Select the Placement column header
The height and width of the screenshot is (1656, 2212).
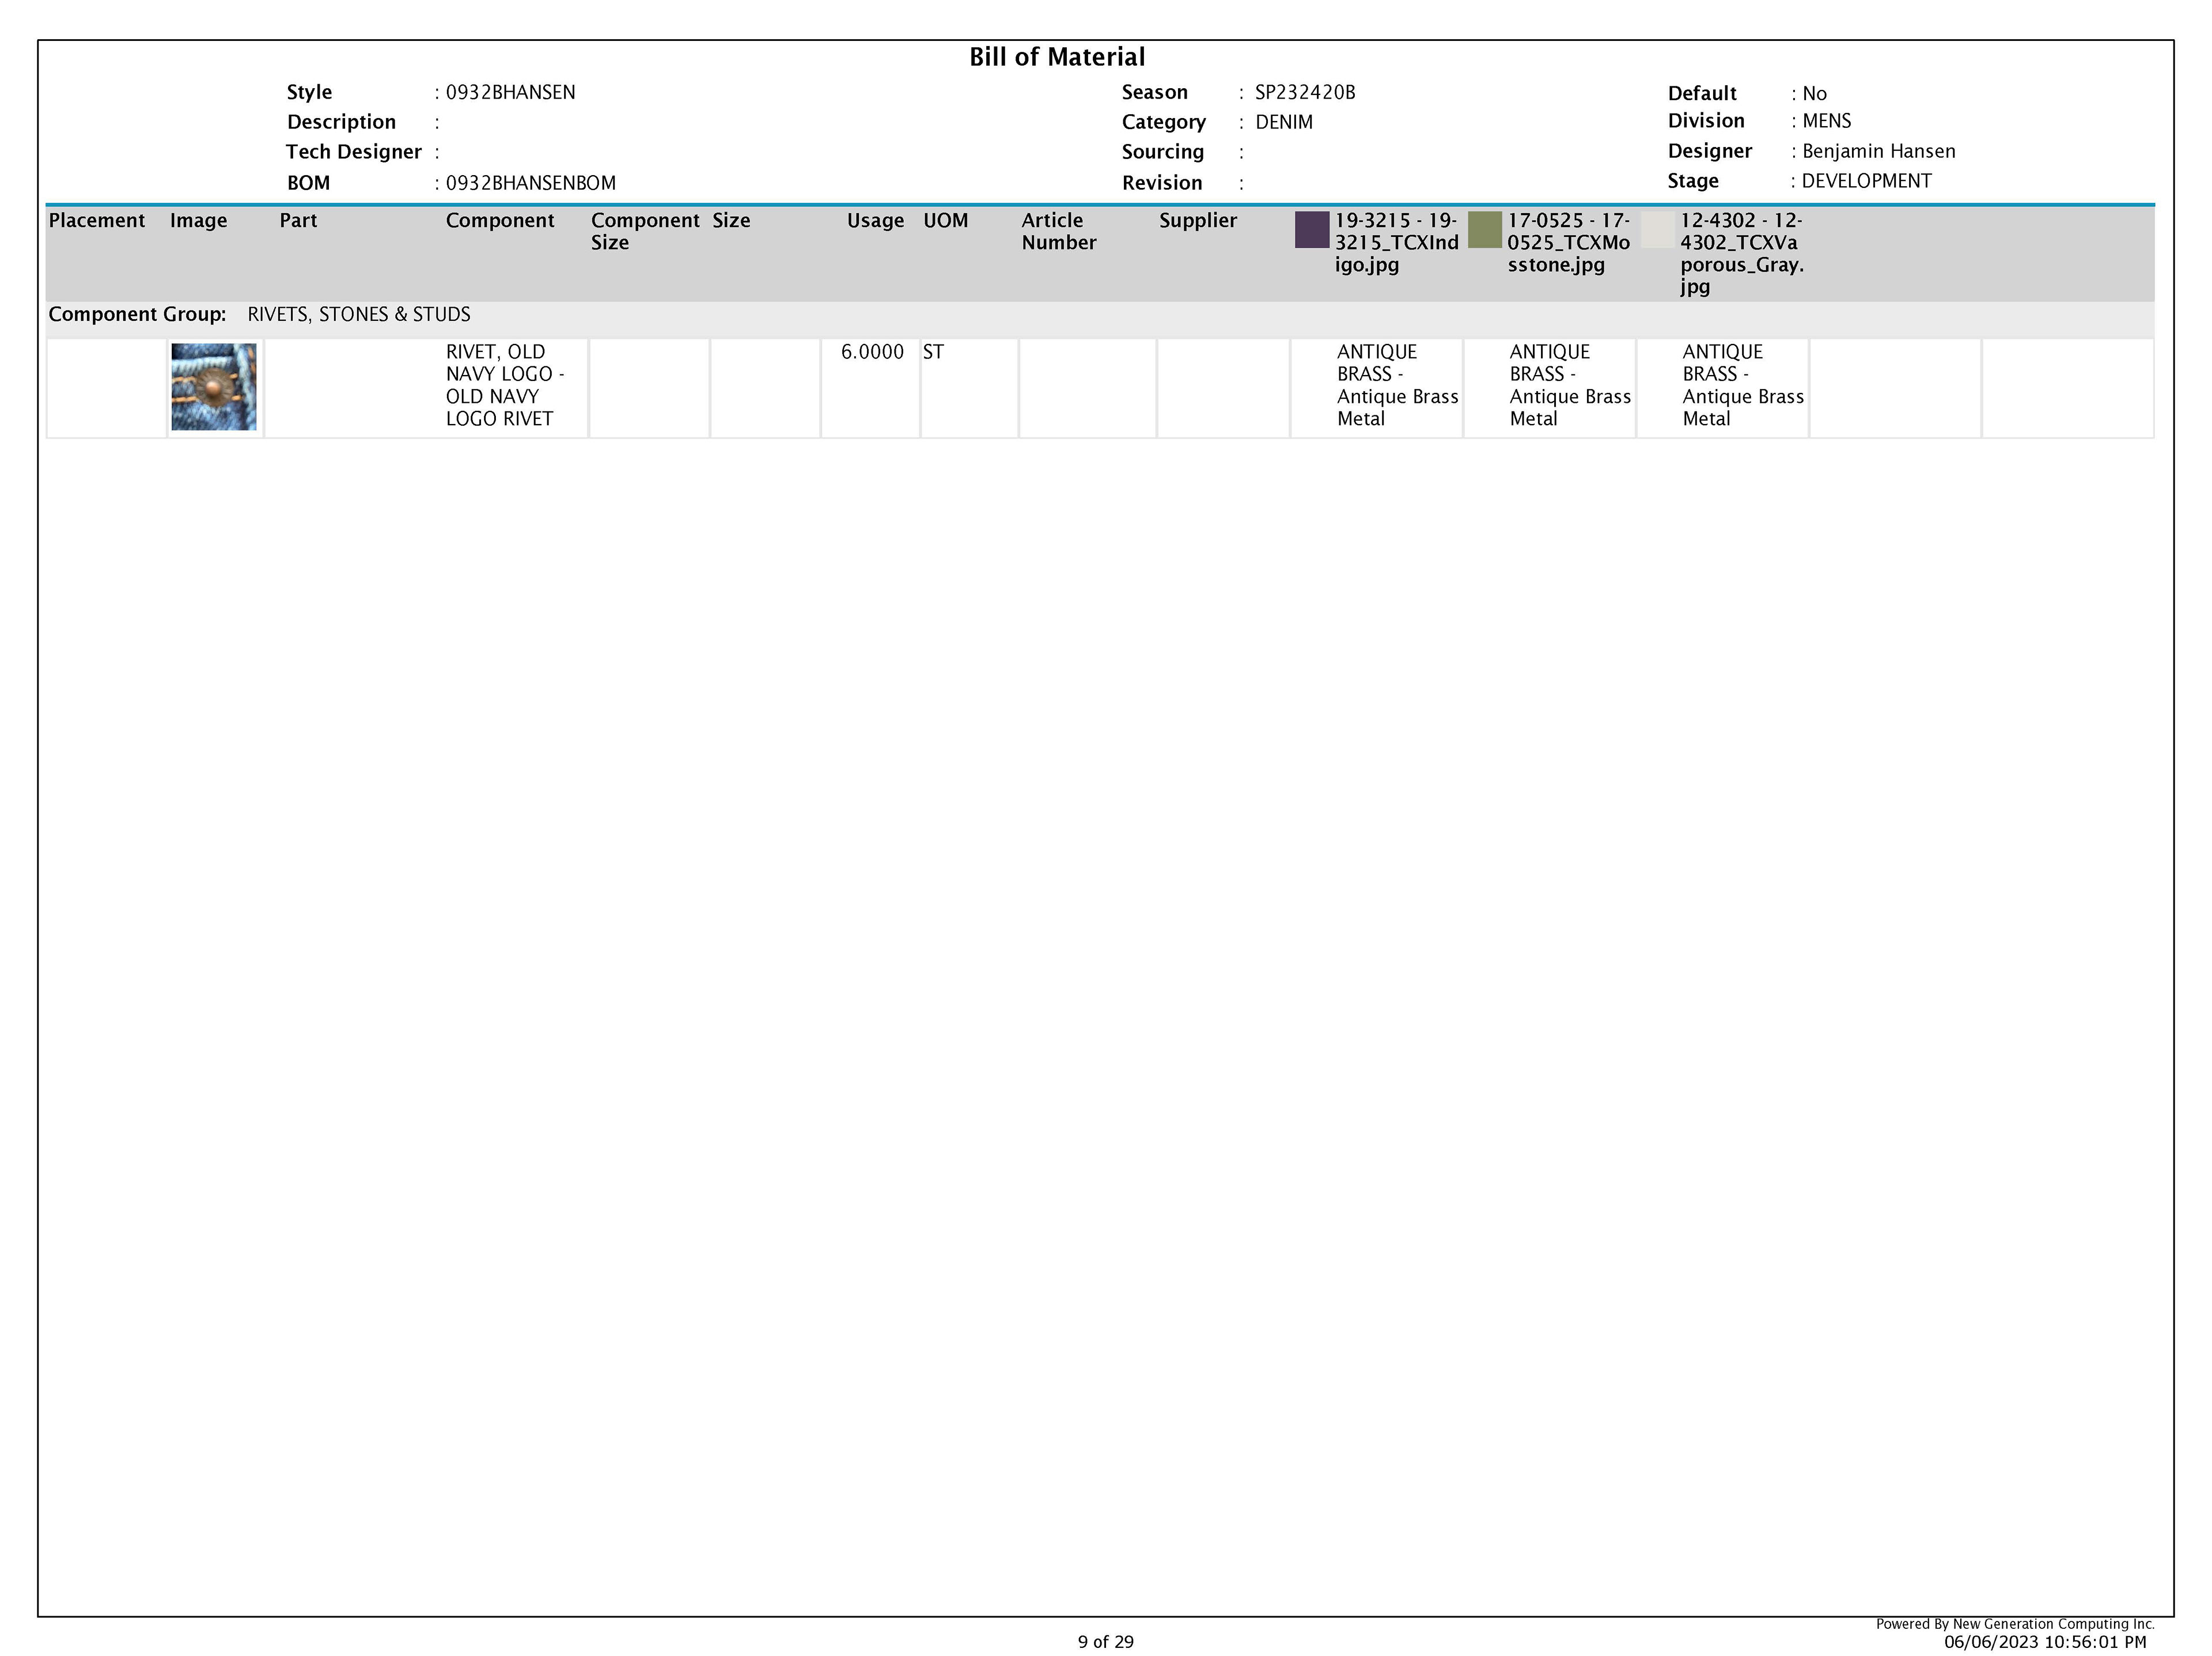click(x=97, y=221)
